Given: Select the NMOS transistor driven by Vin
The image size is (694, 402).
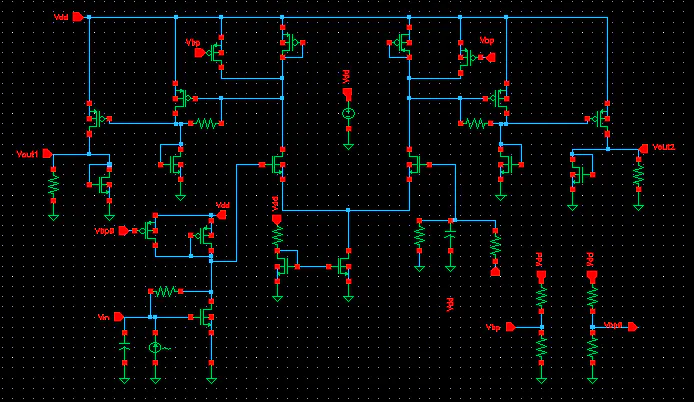Looking at the screenshot, I should (x=204, y=317).
